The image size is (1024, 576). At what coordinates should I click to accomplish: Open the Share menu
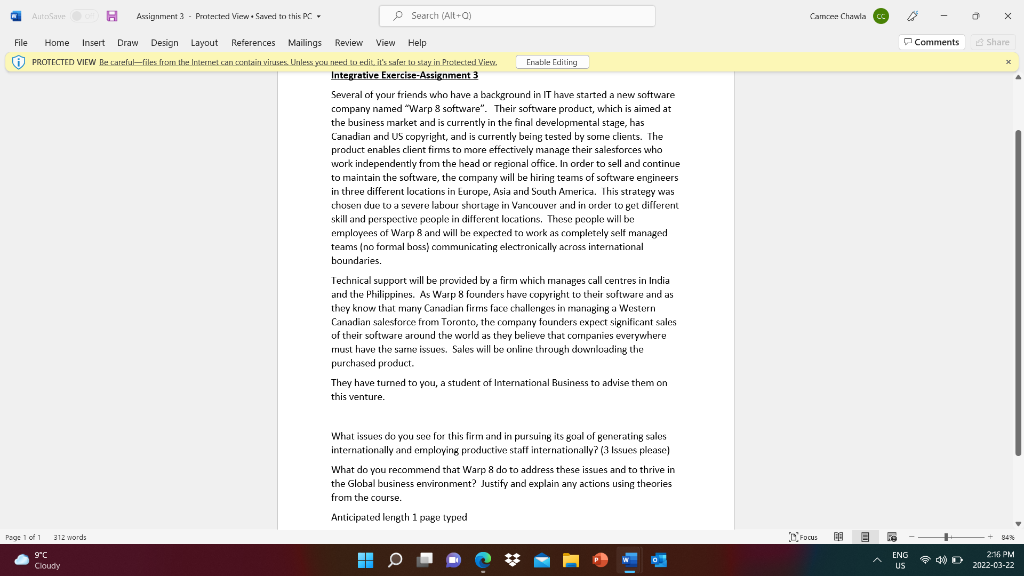click(992, 42)
